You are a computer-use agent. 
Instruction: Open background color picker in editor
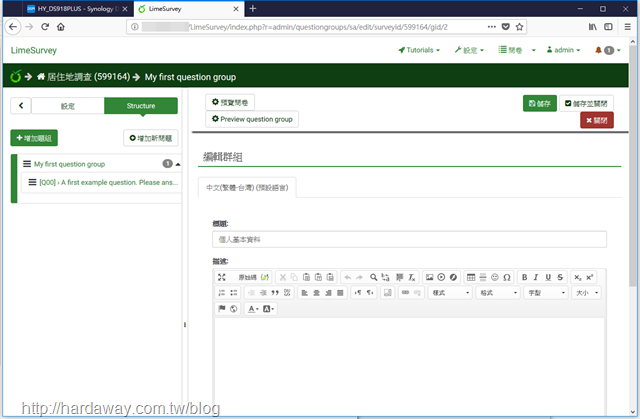[x=268, y=308]
